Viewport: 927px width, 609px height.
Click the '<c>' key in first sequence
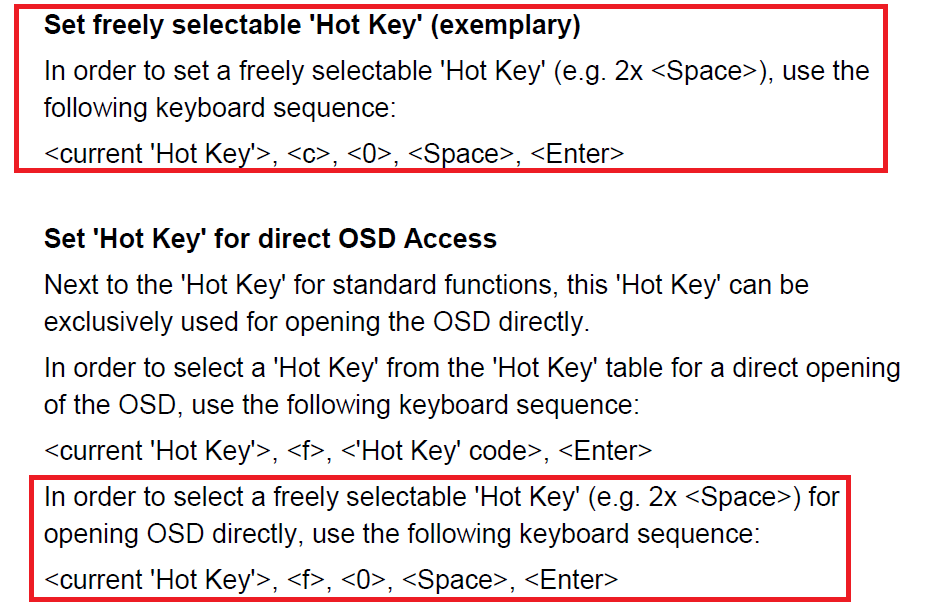(309, 154)
